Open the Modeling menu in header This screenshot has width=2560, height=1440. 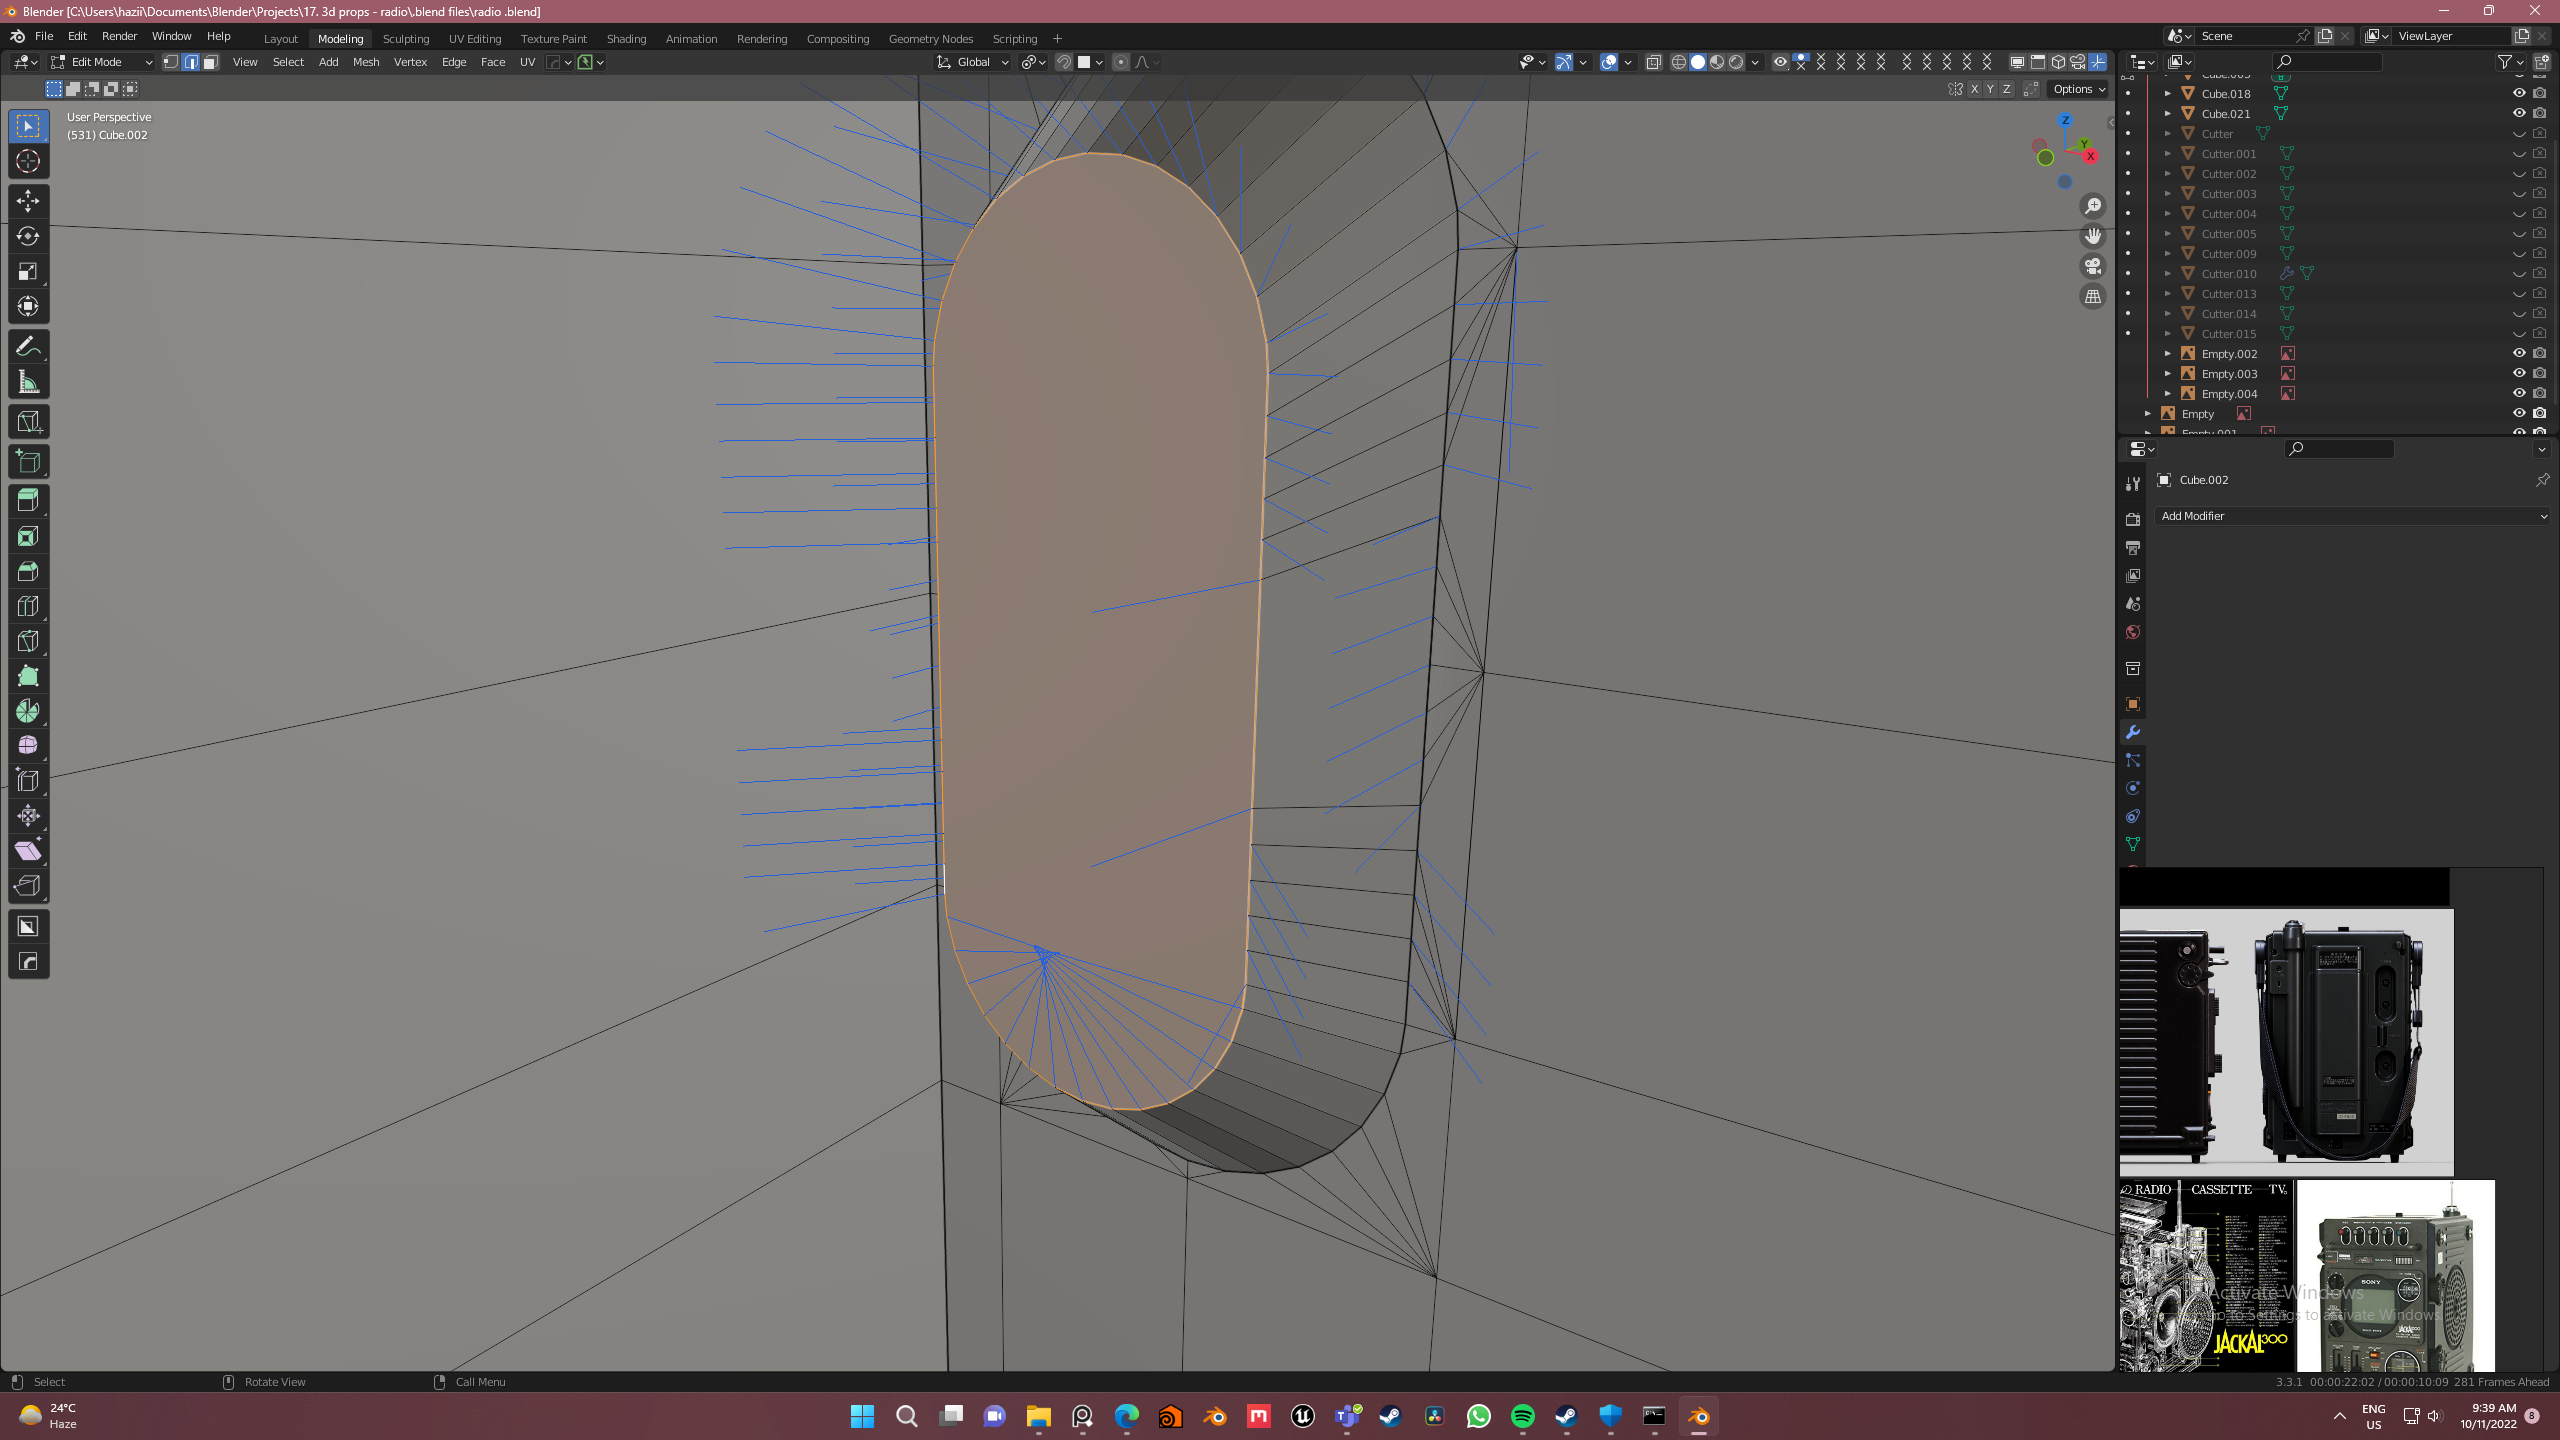(339, 39)
